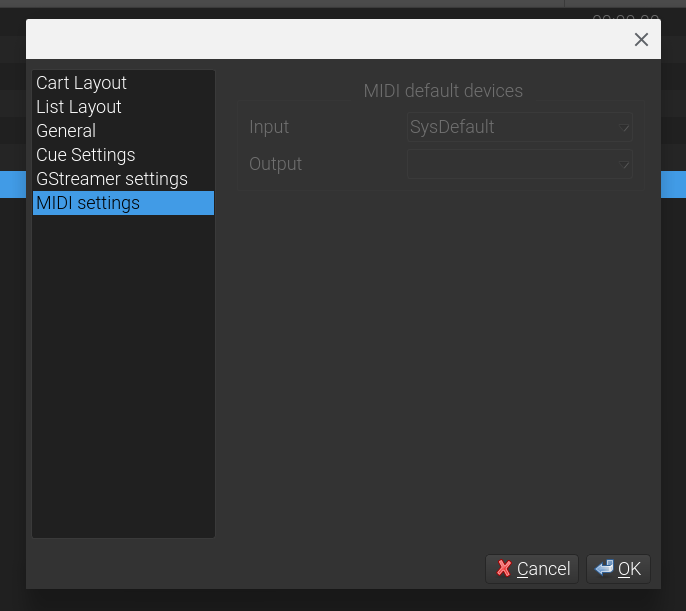Open the Cart Layout settings page
686x611 pixels.
pyautogui.click(x=123, y=83)
